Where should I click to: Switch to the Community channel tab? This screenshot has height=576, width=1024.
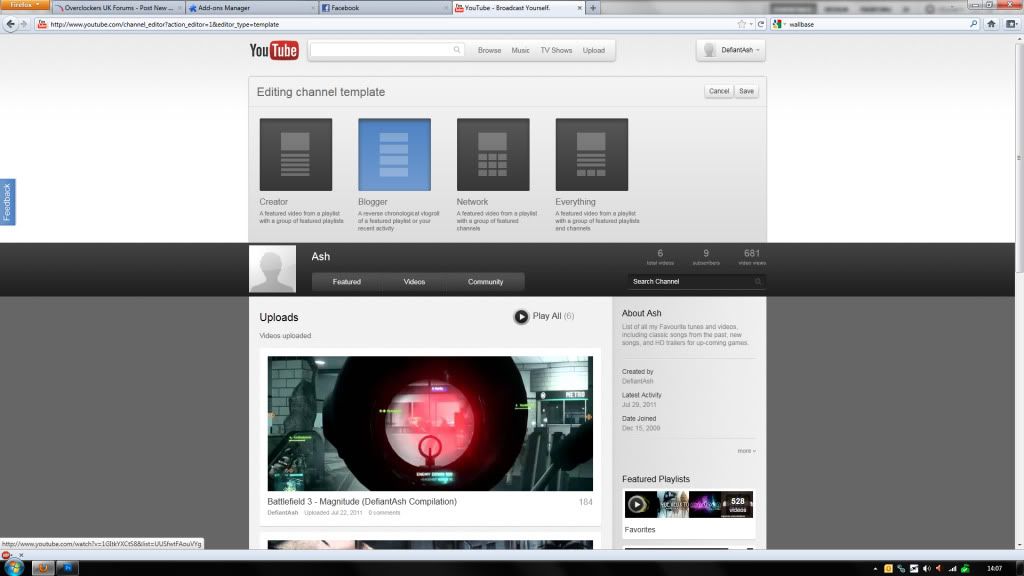coord(485,282)
